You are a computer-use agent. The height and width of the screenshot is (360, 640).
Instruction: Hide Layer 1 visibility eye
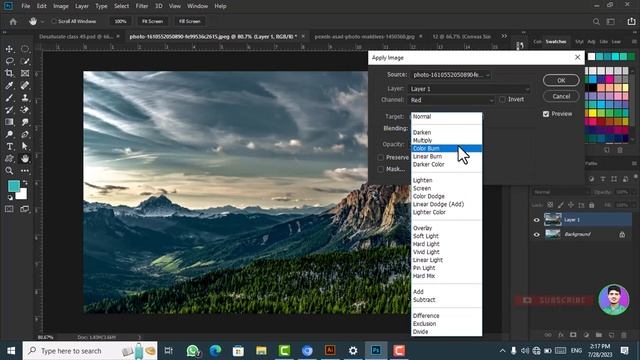(536, 220)
